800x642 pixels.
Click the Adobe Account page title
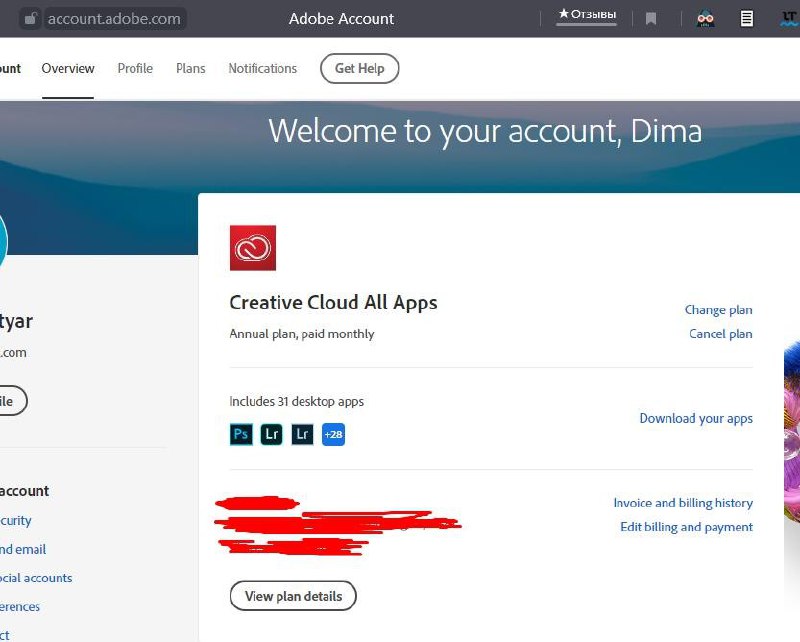point(341,19)
